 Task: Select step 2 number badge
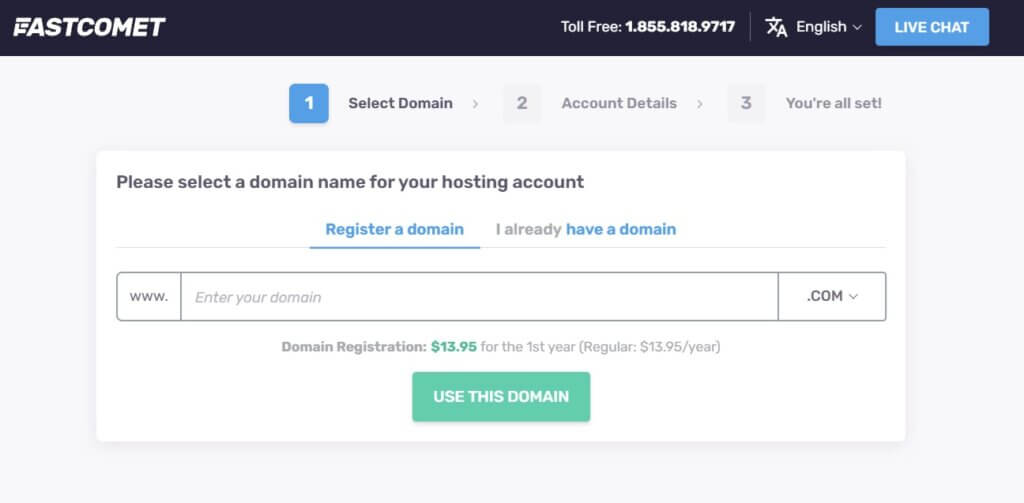[x=522, y=103]
